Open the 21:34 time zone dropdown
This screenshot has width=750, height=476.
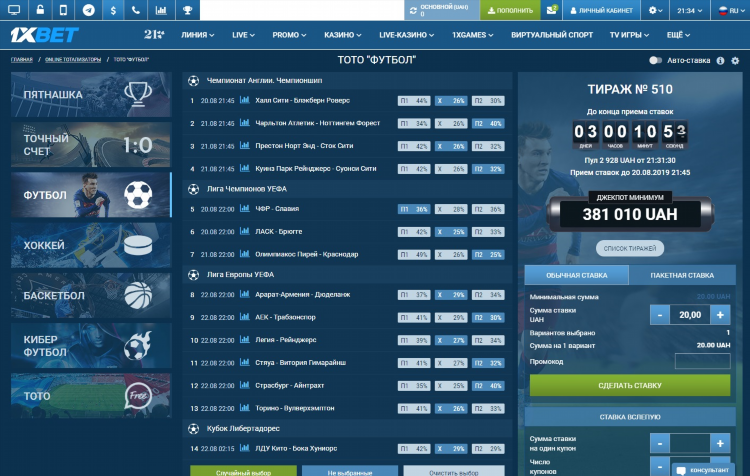(690, 10)
